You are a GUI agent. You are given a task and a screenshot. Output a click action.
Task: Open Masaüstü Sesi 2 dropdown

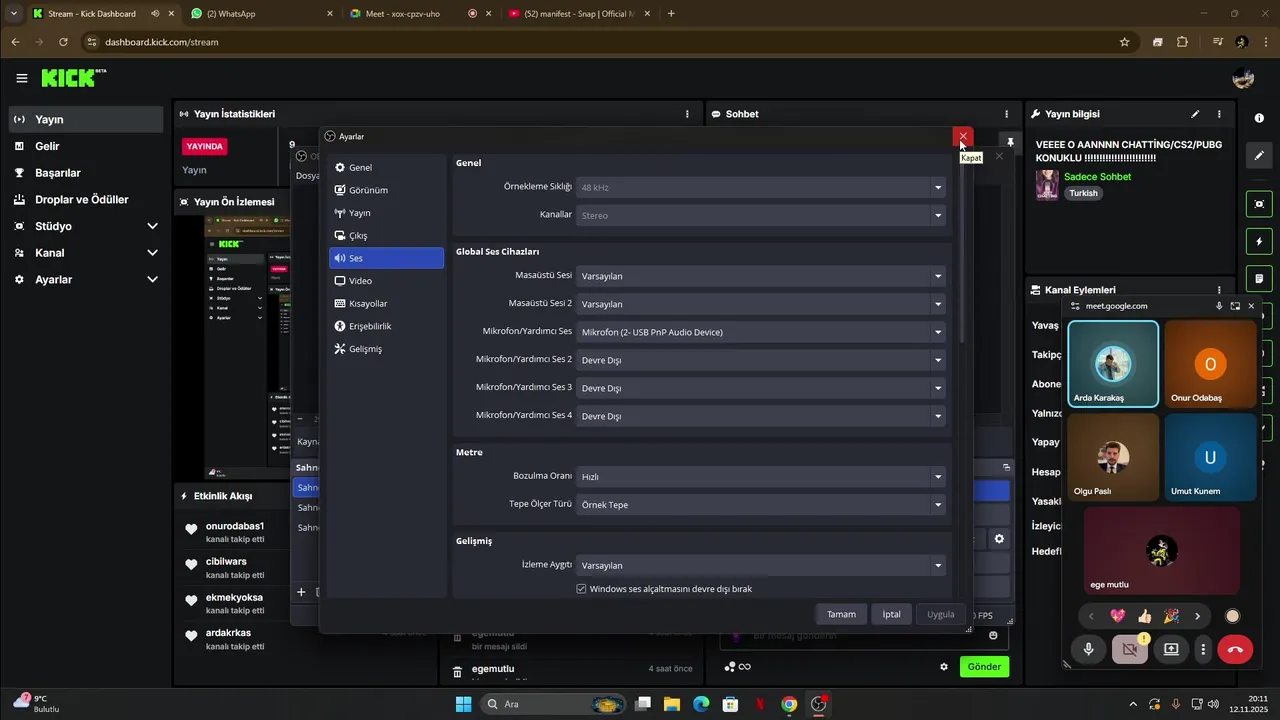[x=760, y=304]
